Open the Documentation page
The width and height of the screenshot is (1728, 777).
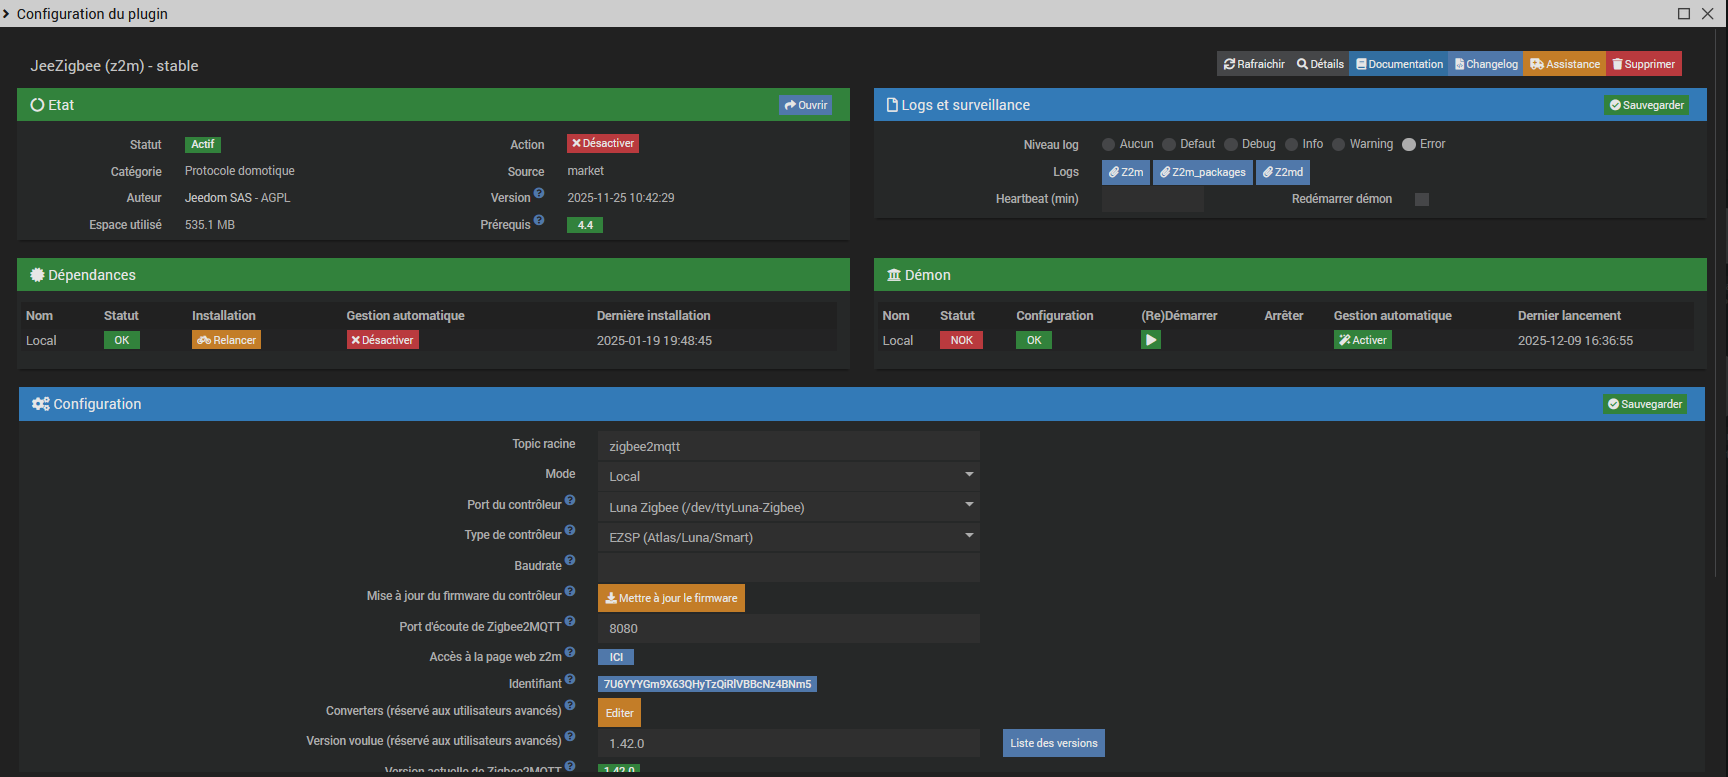pos(1399,64)
